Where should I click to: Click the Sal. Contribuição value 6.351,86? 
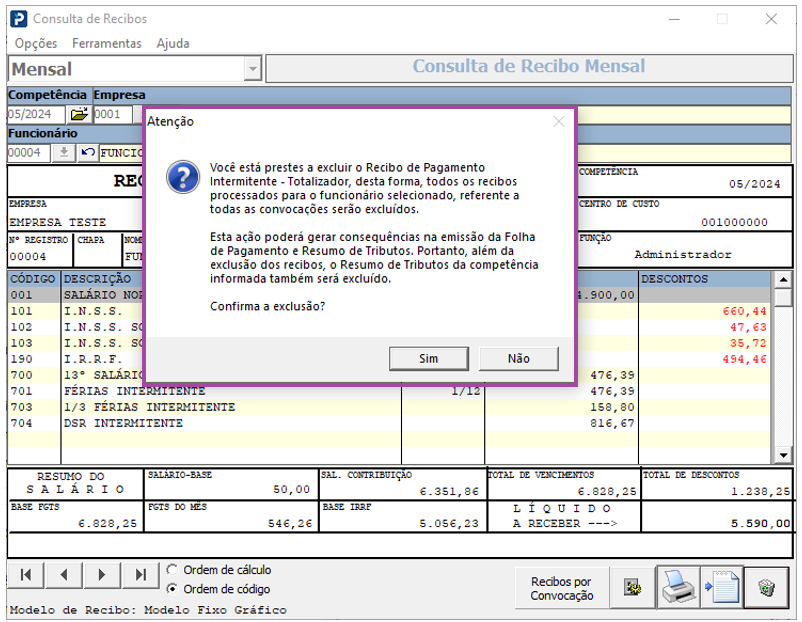tap(449, 492)
